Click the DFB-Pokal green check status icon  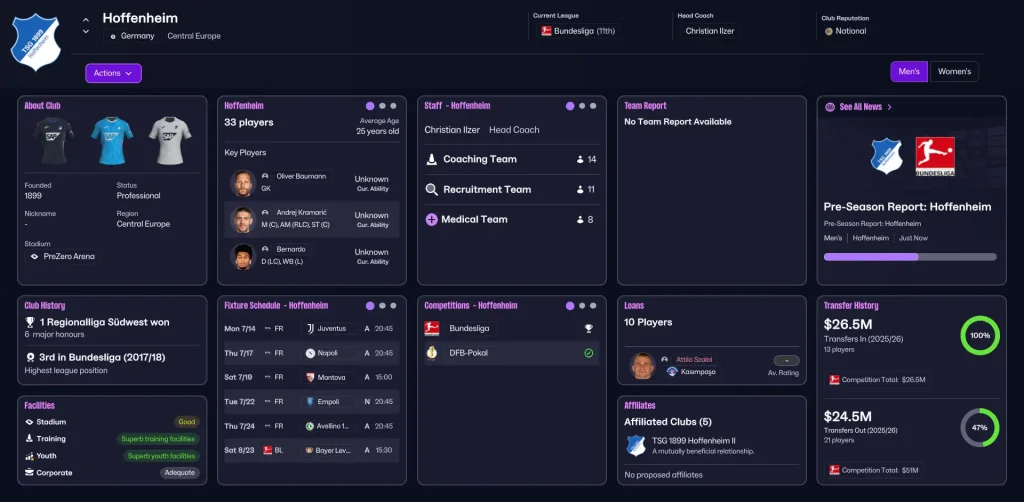[x=588, y=353]
